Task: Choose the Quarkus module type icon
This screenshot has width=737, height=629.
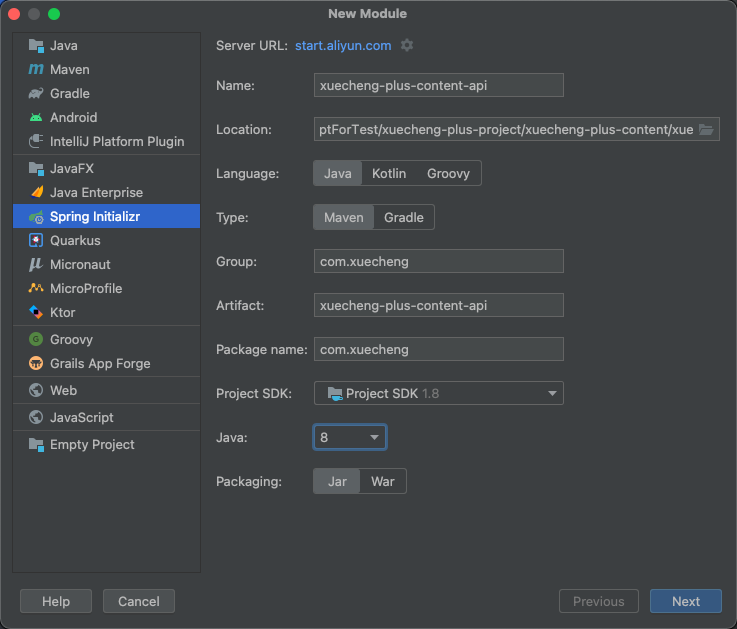Action: click(x=36, y=241)
